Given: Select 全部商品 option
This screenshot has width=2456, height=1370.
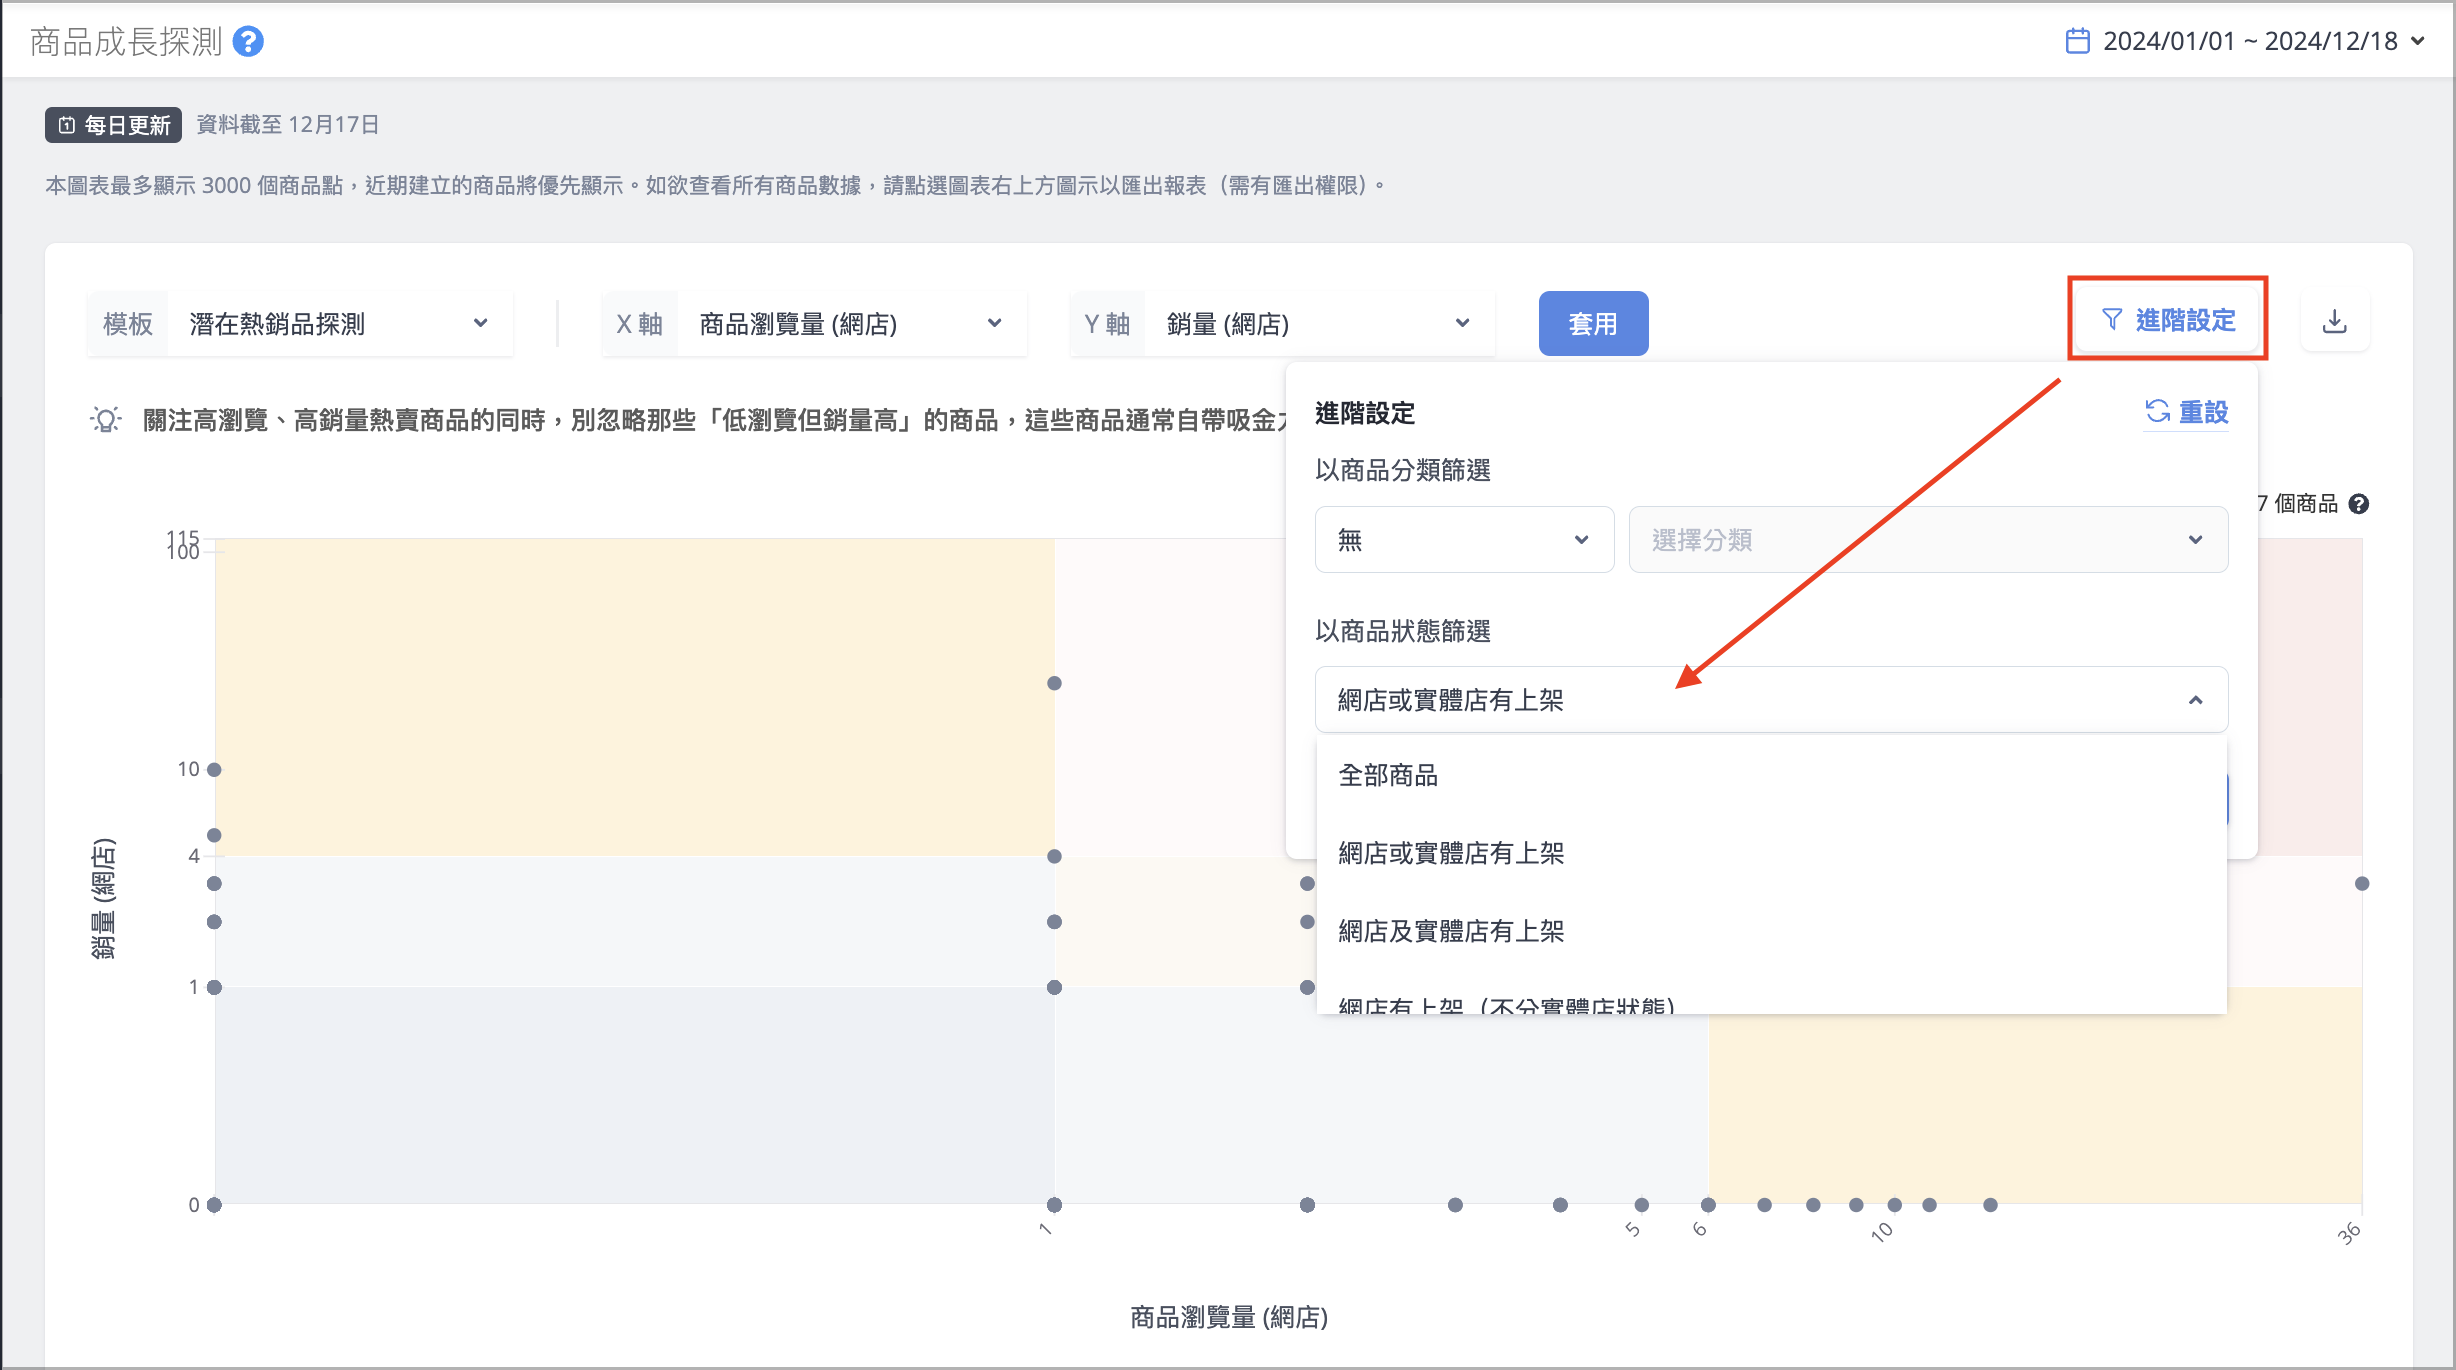Looking at the screenshot, I should click(x=1771, y=775).
